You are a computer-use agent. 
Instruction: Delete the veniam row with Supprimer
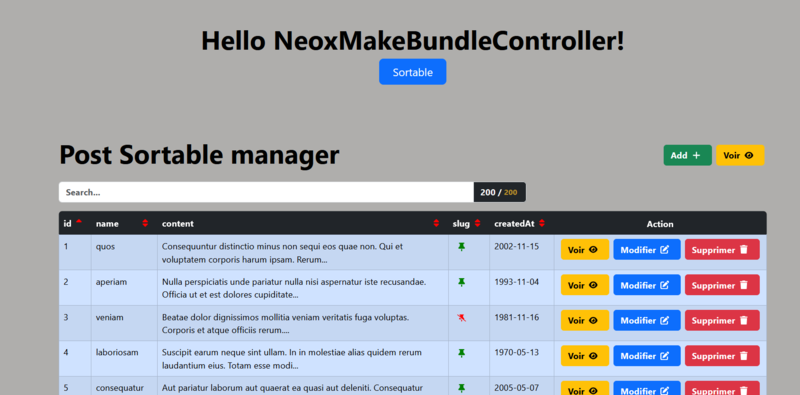click(x=722, y=320)
